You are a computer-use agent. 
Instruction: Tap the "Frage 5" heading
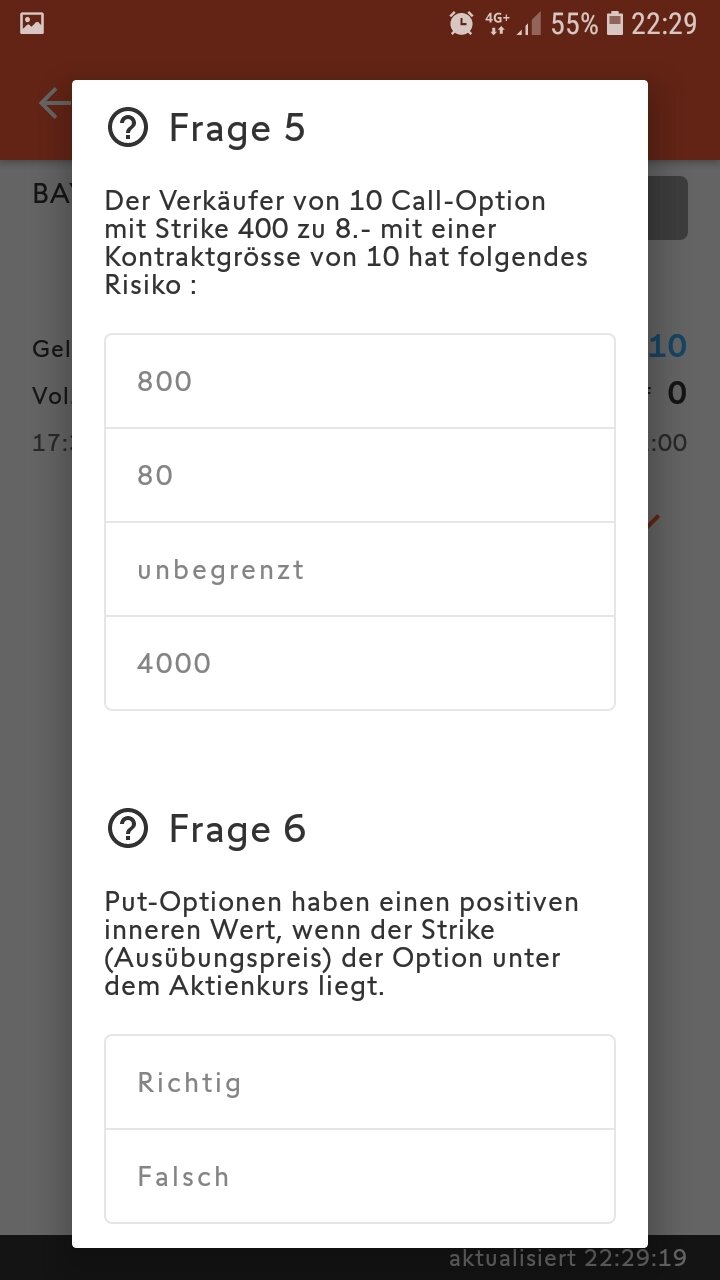(237, 128)
